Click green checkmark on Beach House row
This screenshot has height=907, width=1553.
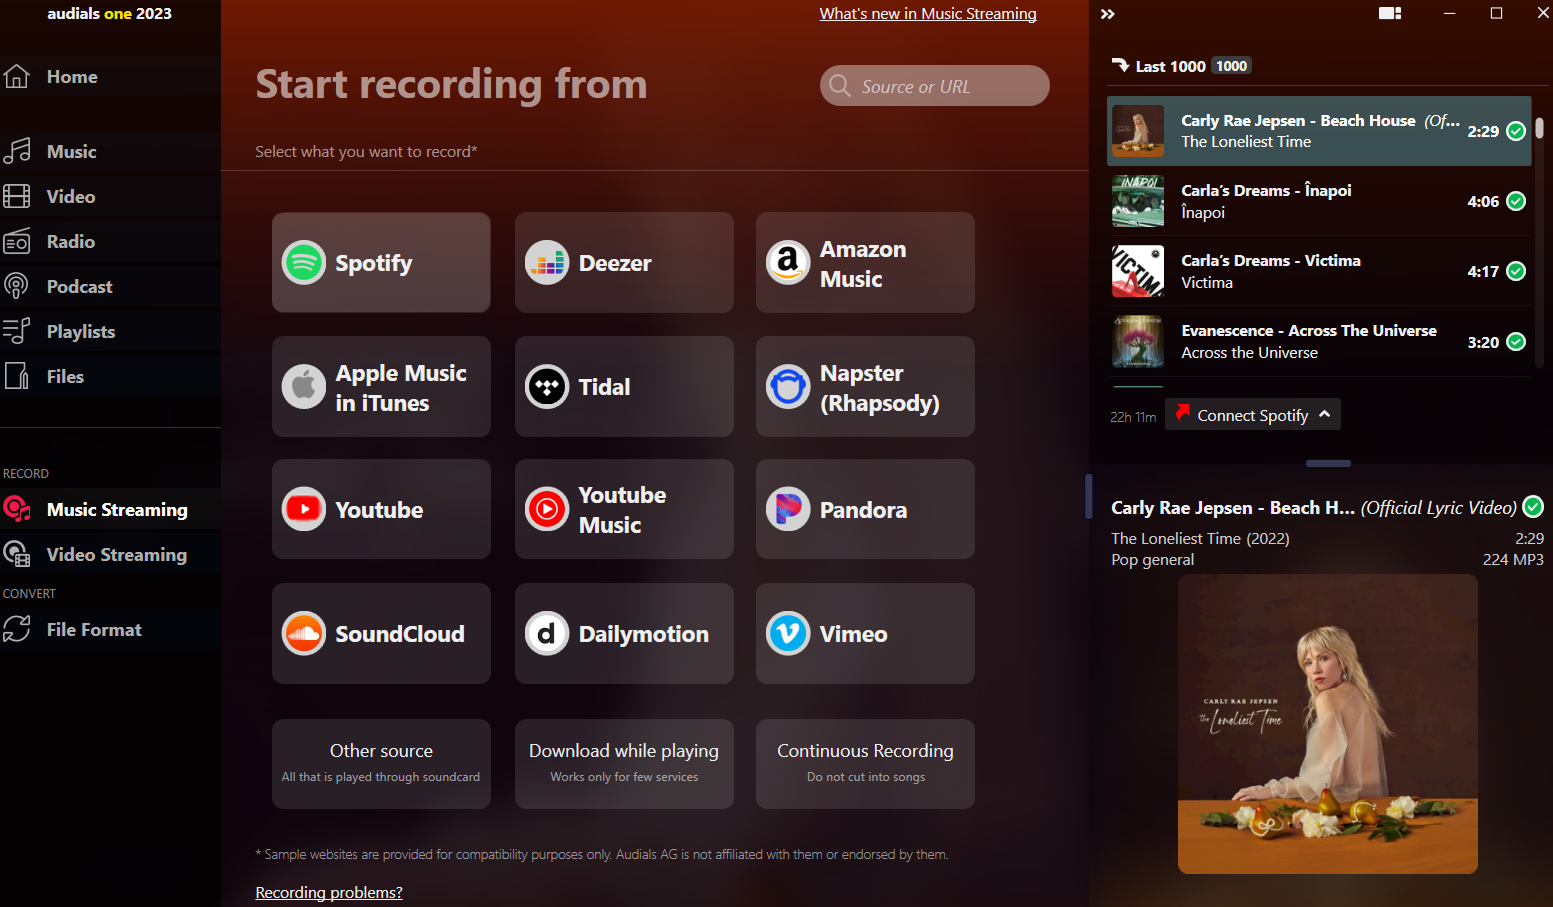[x=1516, y=131]
